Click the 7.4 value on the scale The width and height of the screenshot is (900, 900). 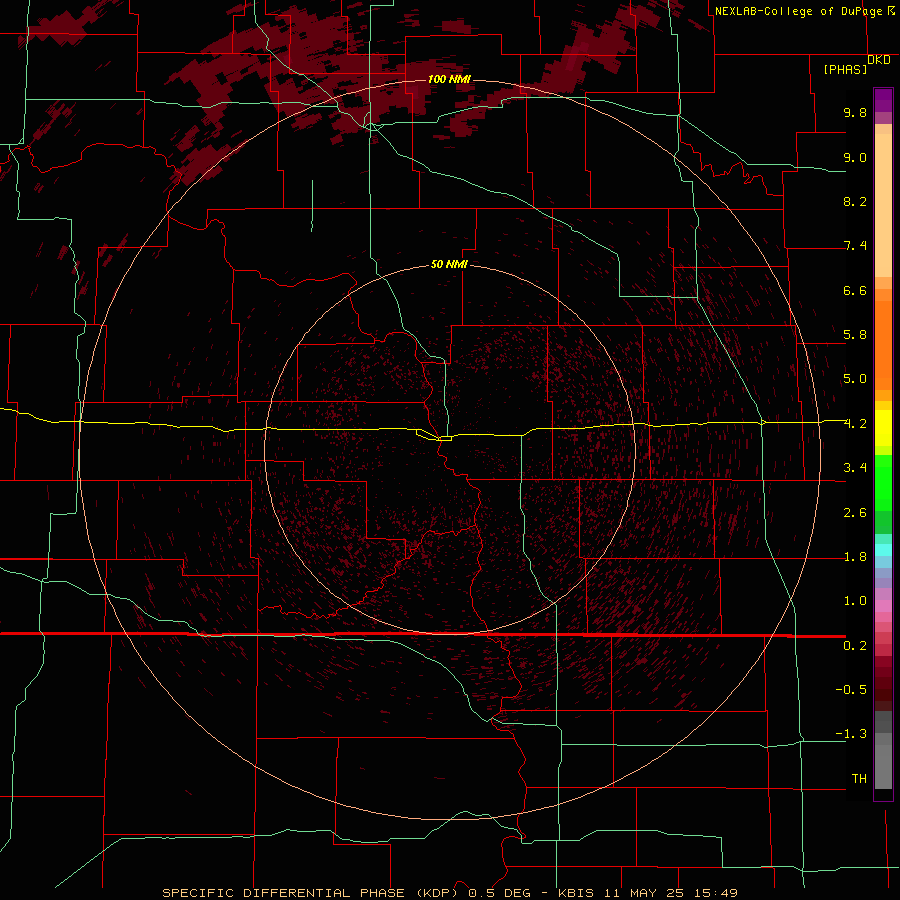(x=855, y=246)
